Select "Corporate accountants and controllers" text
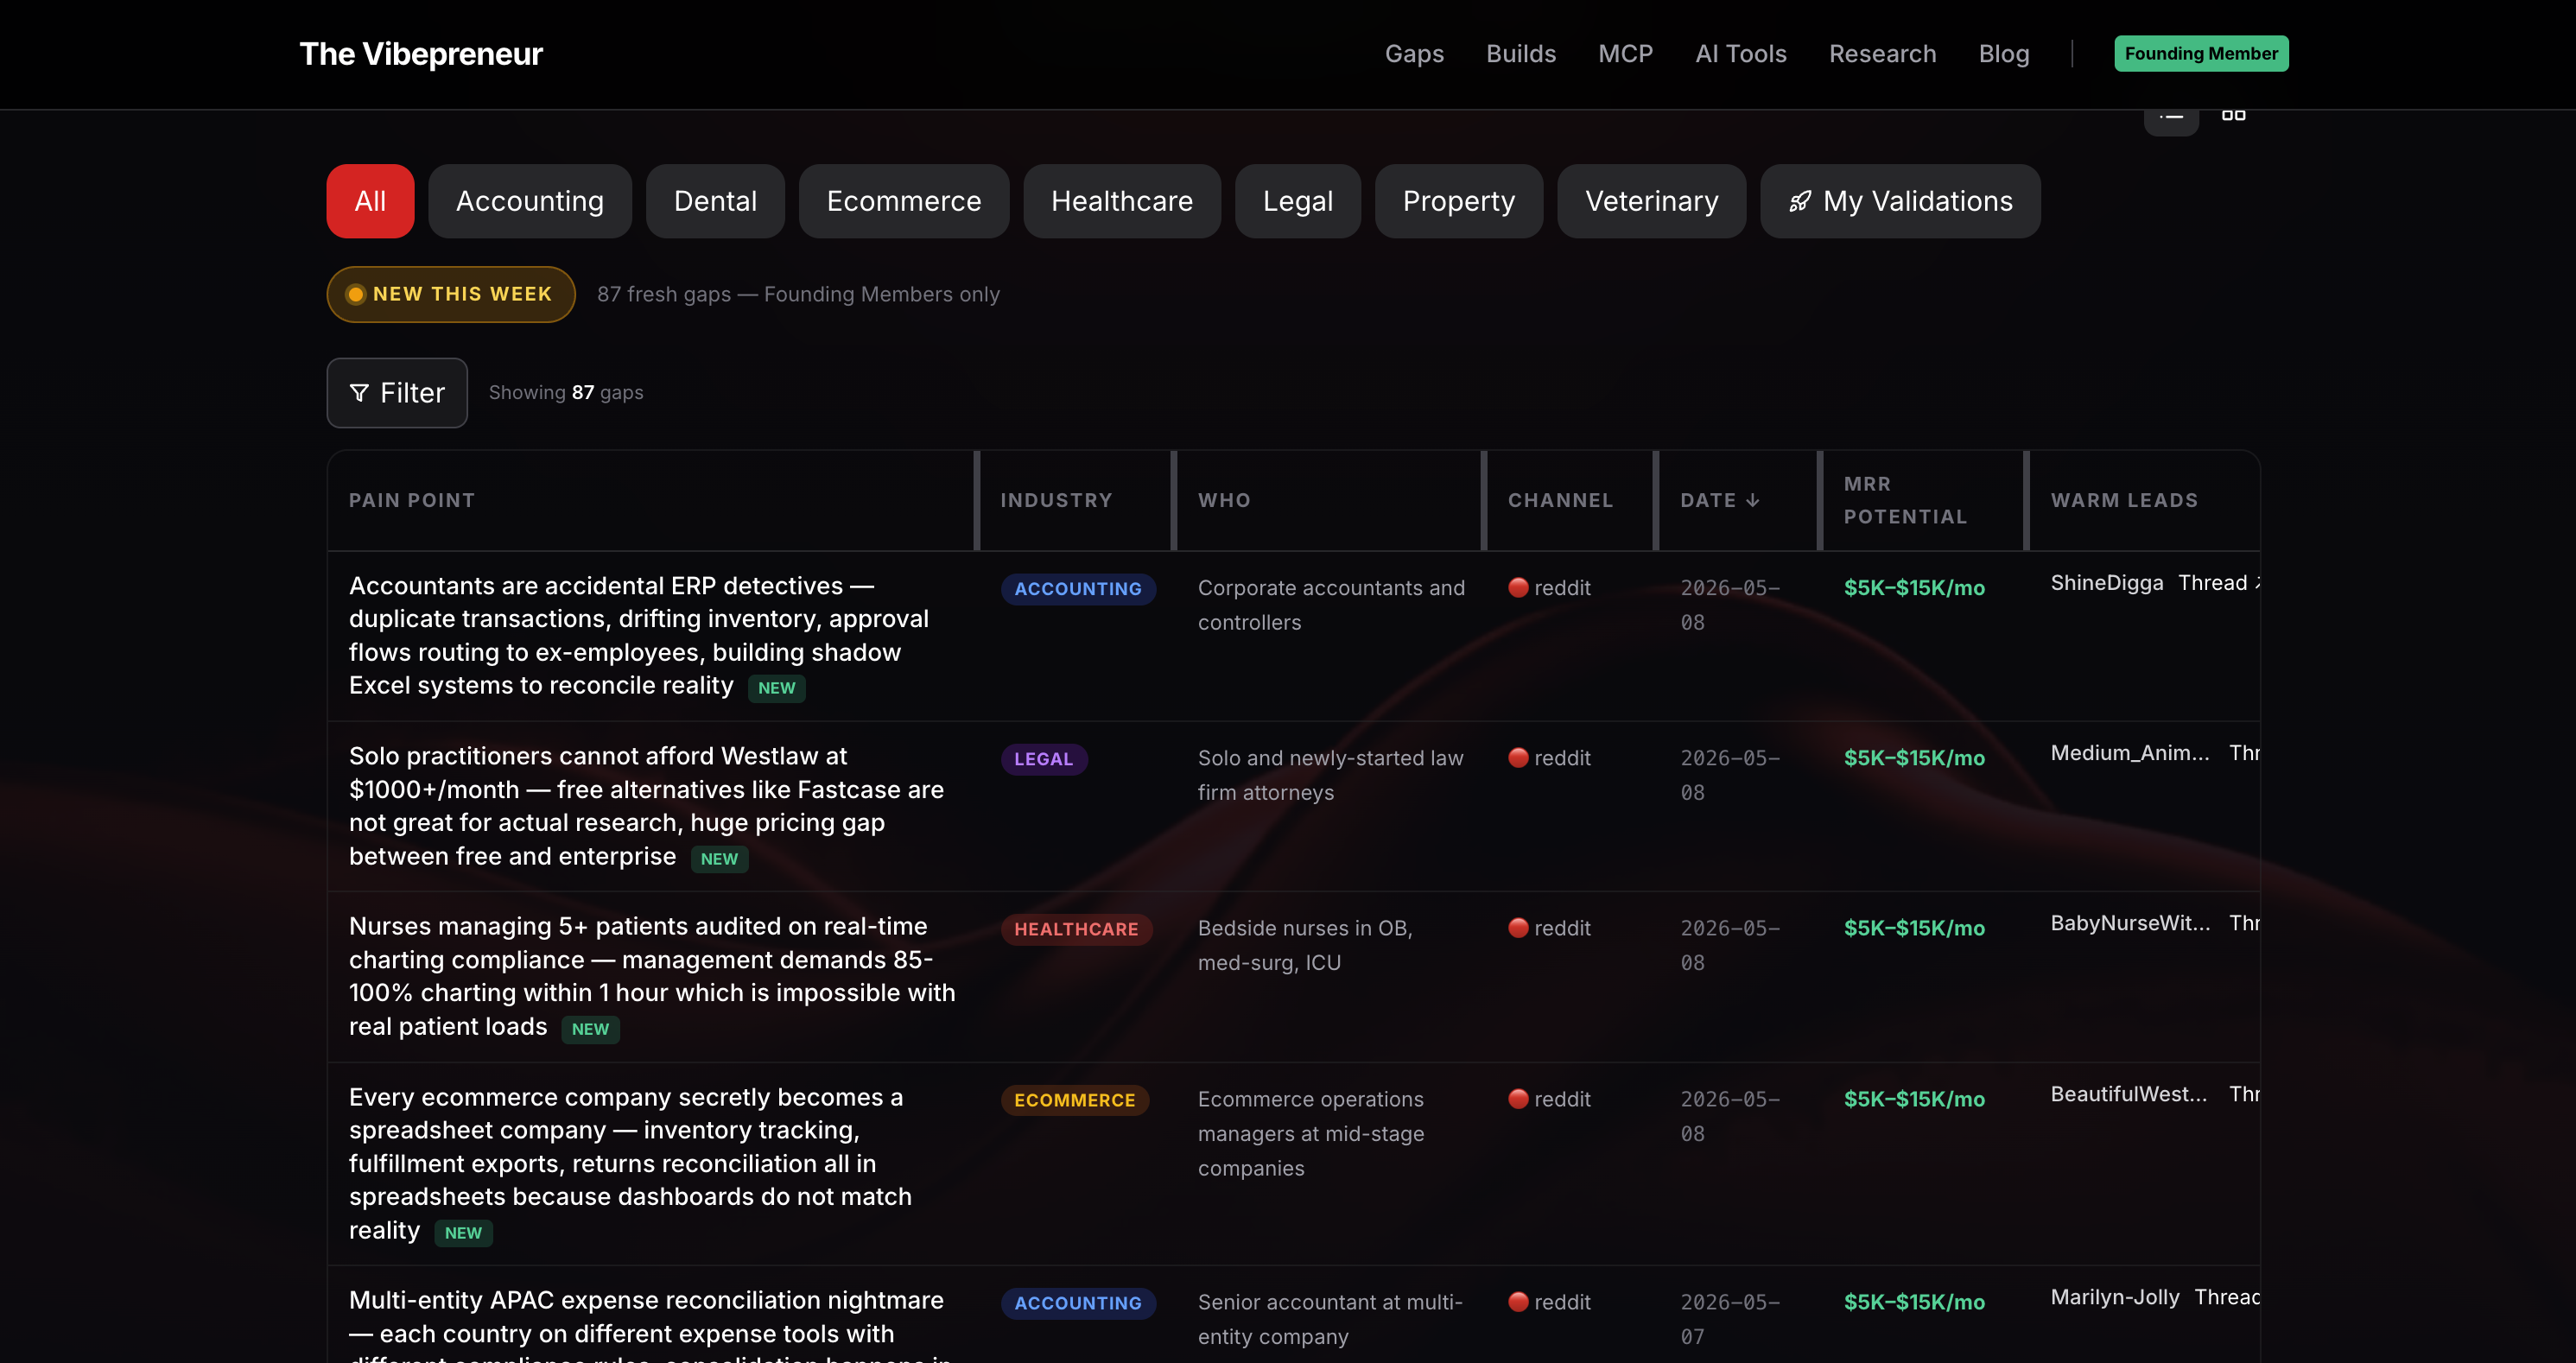This screenshot has height=1363, width=2576. 1331,605
